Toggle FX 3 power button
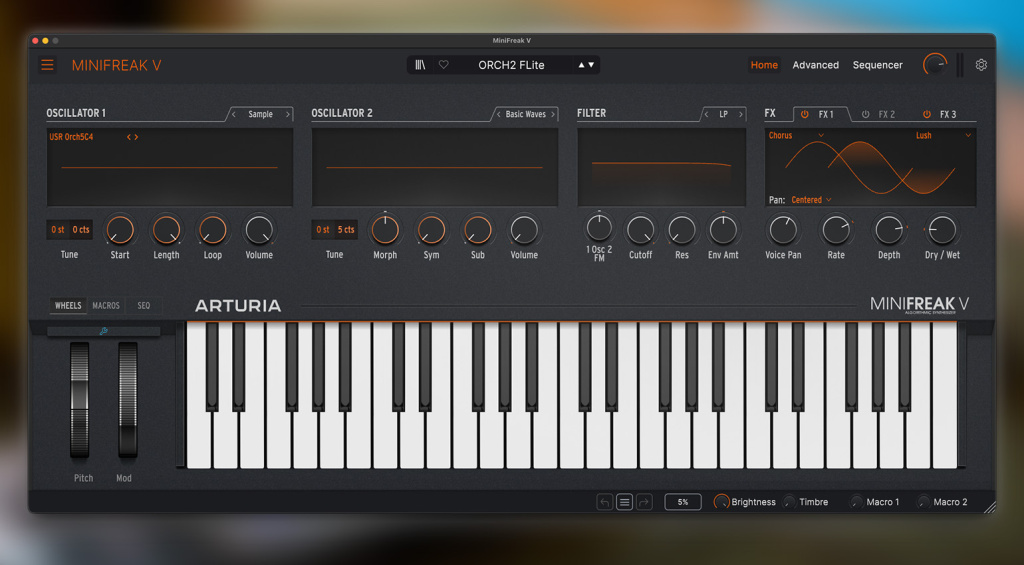The height and width of the screenshot is (565, 1024). tap(927, 114)
